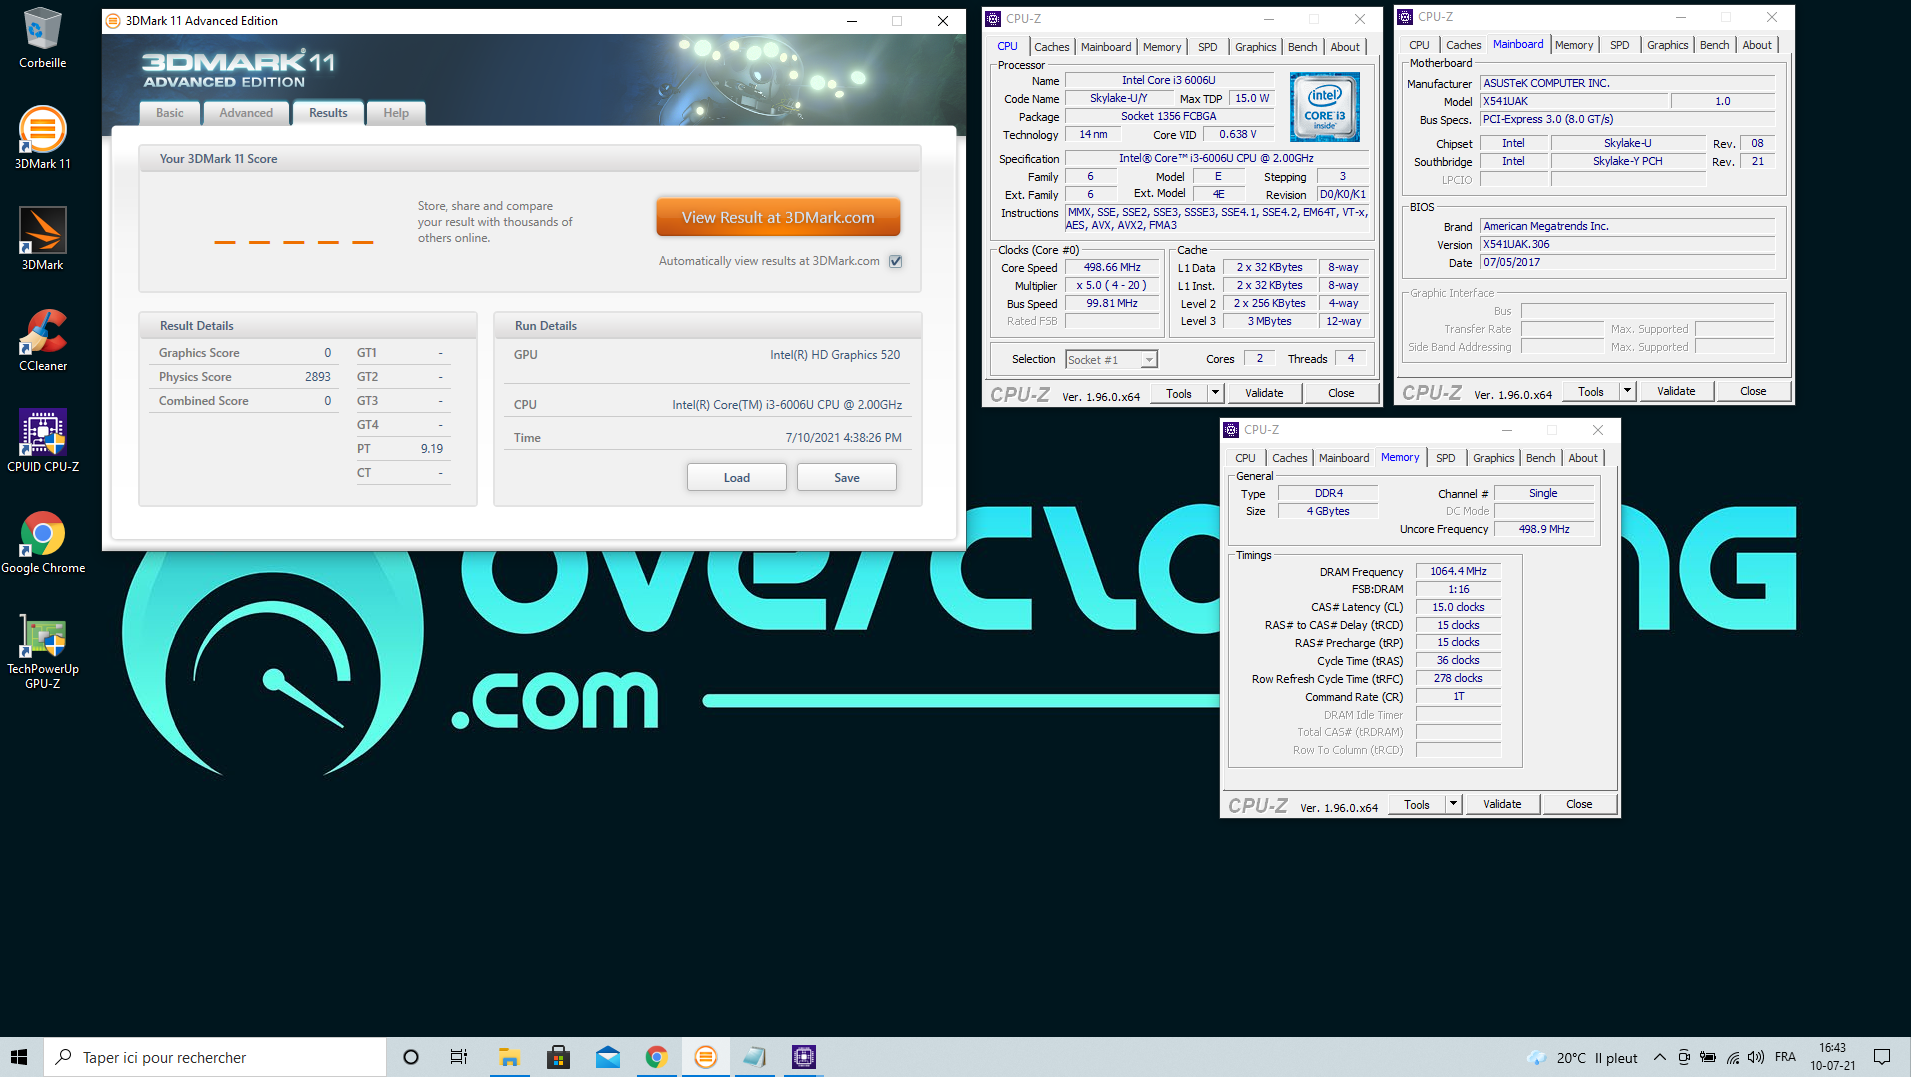Viewport: 1911px width, 1077px height.
Task: Expand Tools dropdown arrow in Memory window
Action: point(1453,804)
